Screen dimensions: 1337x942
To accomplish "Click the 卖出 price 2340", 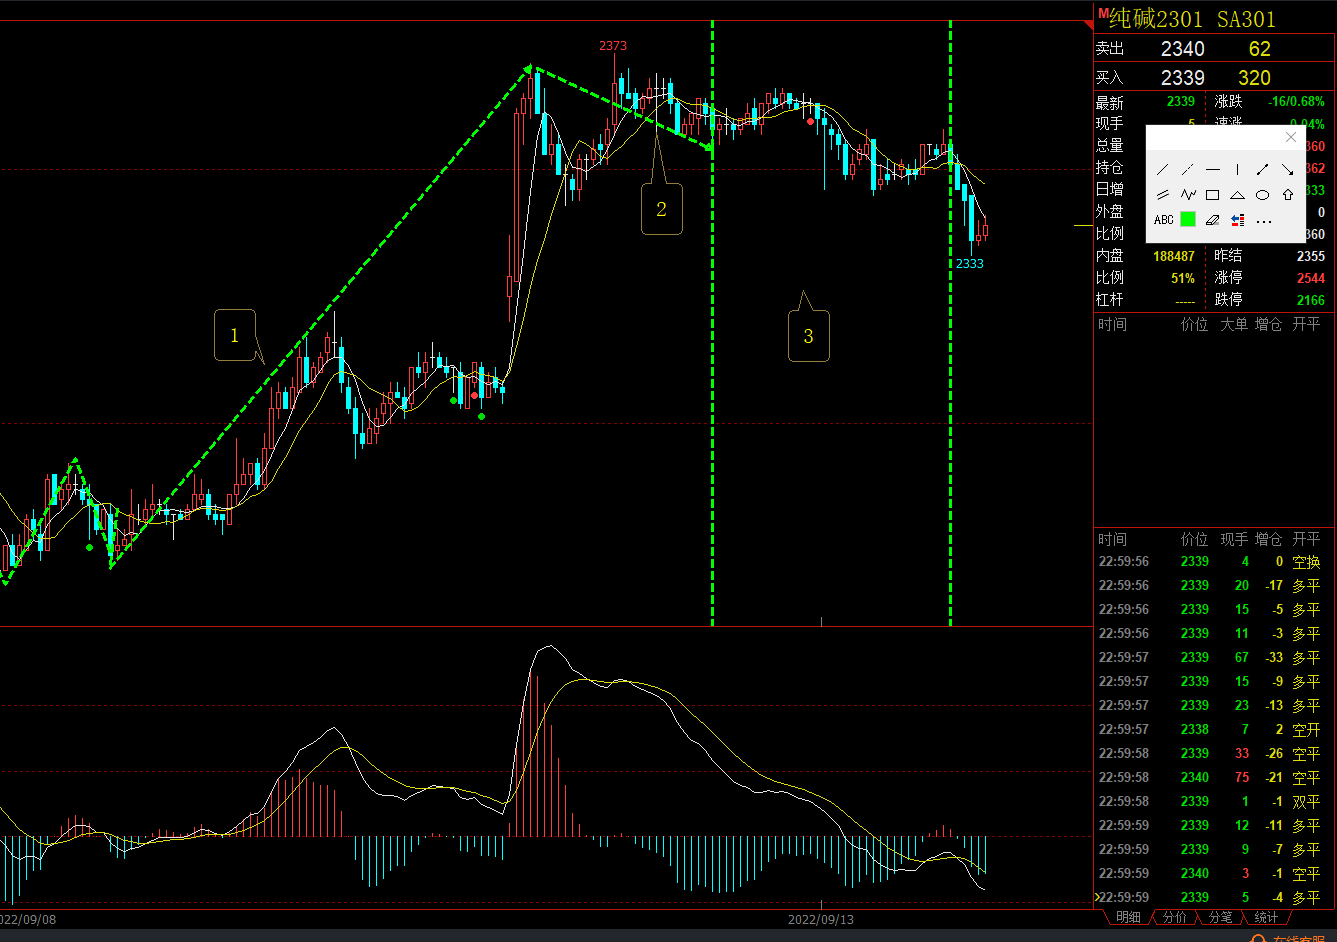I will tap(1182, 49).
